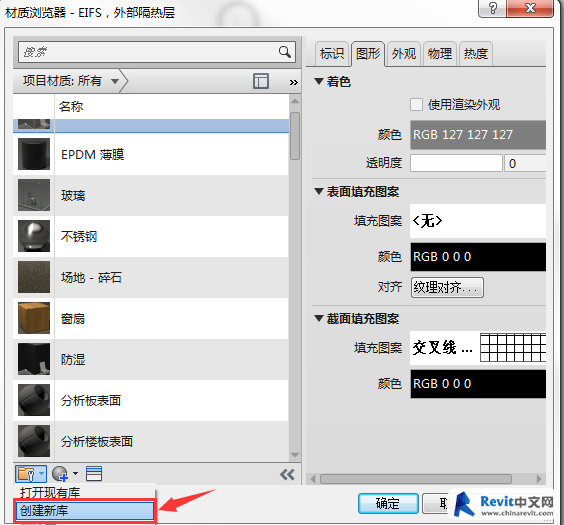The image size is (564, 525).
Task: Select the 分析楼板表面 name text
Action: 97,441
